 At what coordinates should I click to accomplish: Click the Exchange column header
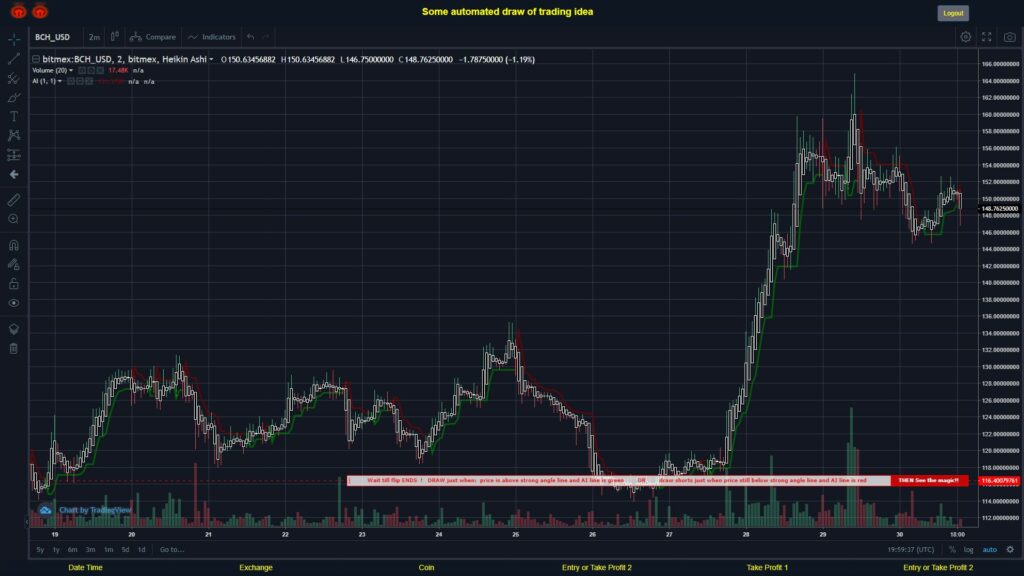(x=256, y=568)
